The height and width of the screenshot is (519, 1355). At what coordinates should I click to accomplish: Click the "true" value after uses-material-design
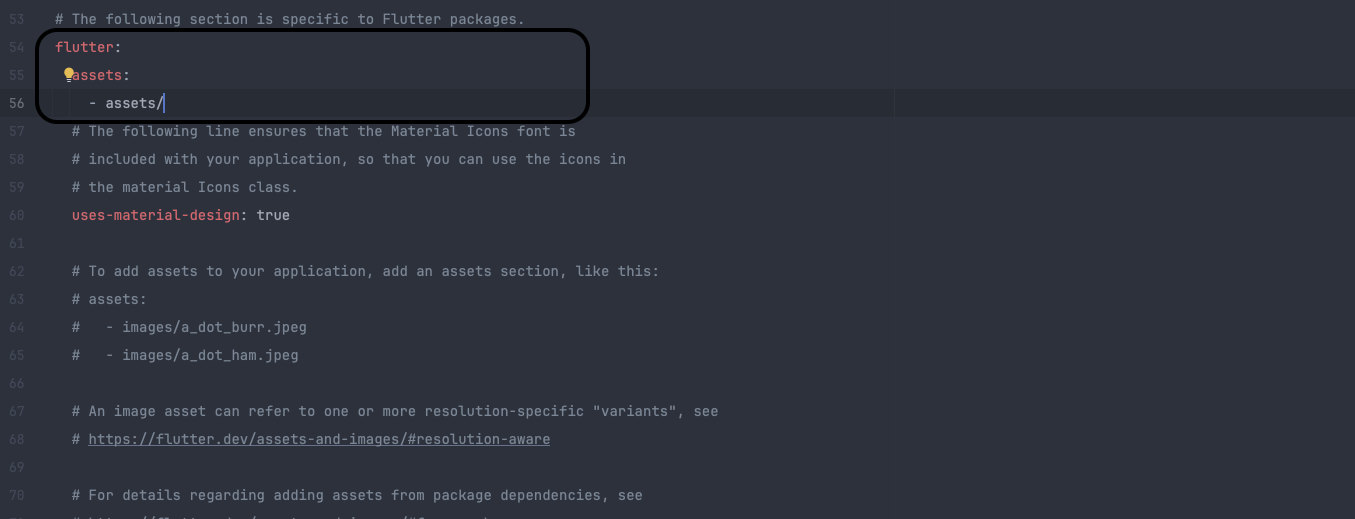273,215
